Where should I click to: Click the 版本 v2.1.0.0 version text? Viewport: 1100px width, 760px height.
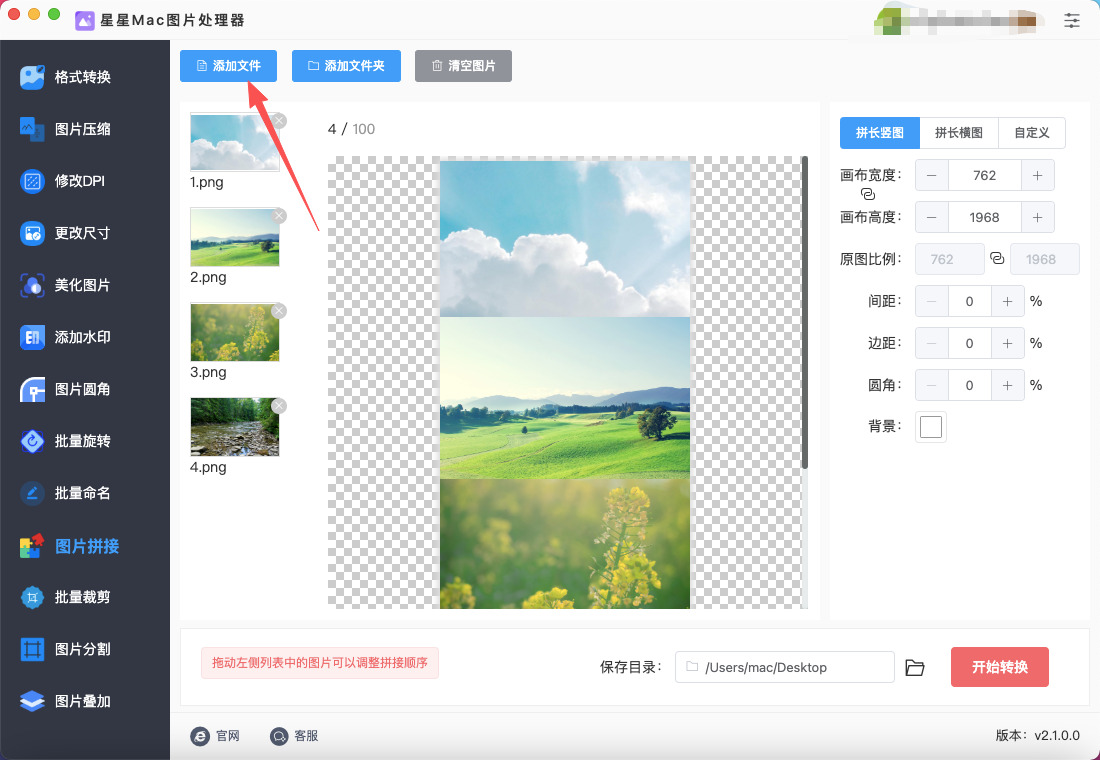(x=1037, y=735)
